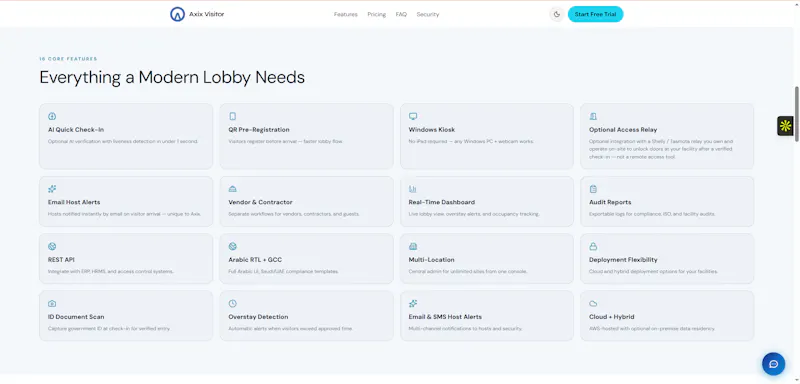
Task: Click the Separate workflows for vendors description
Action: pos(294,214)
